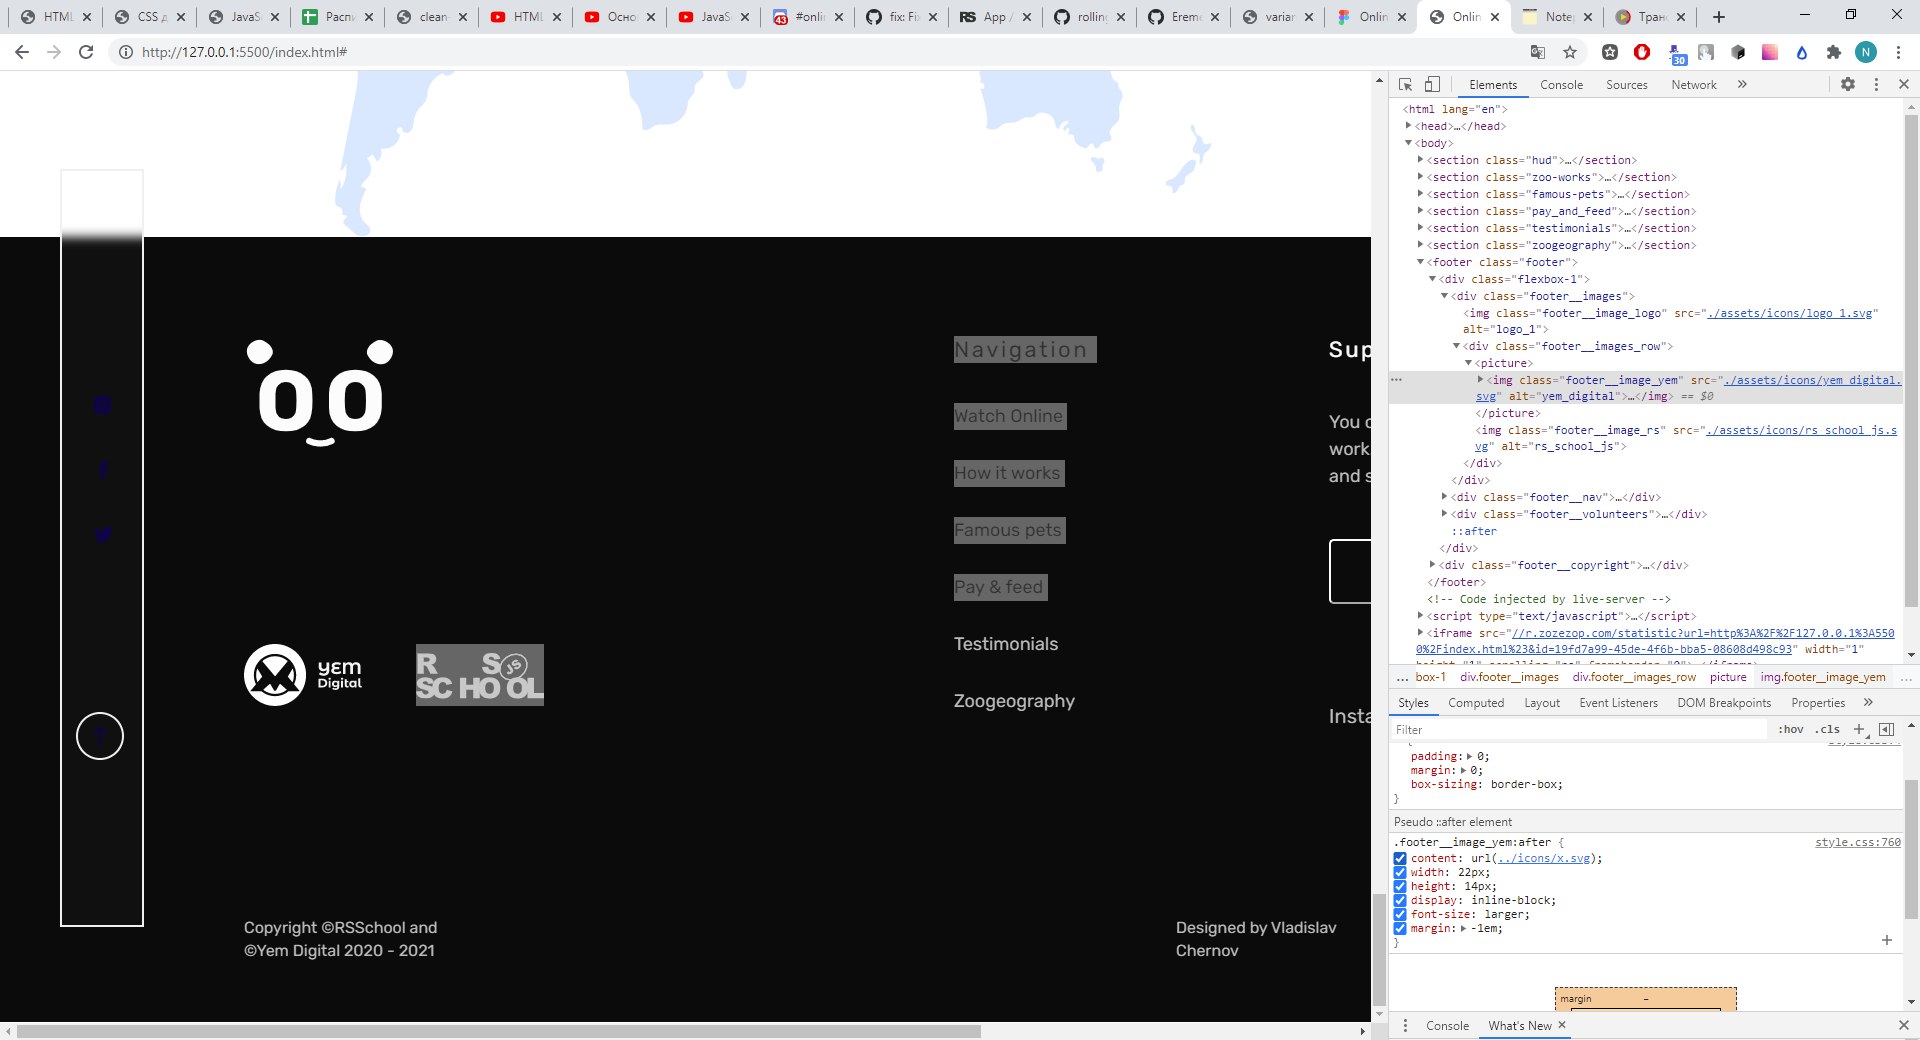Screen dimensions: 1920x1040
Task: Collapse the body element node
Action: 1409,143
